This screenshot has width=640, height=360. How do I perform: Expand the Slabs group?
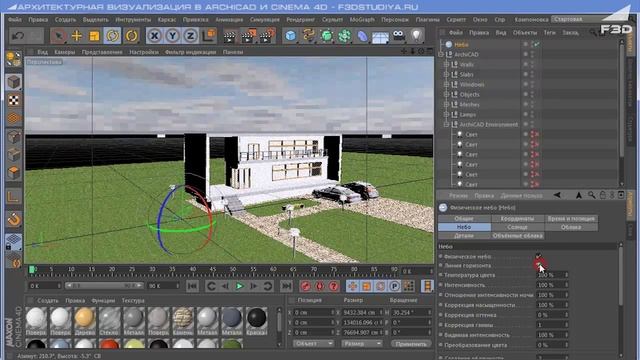click(x=447, y=74)
